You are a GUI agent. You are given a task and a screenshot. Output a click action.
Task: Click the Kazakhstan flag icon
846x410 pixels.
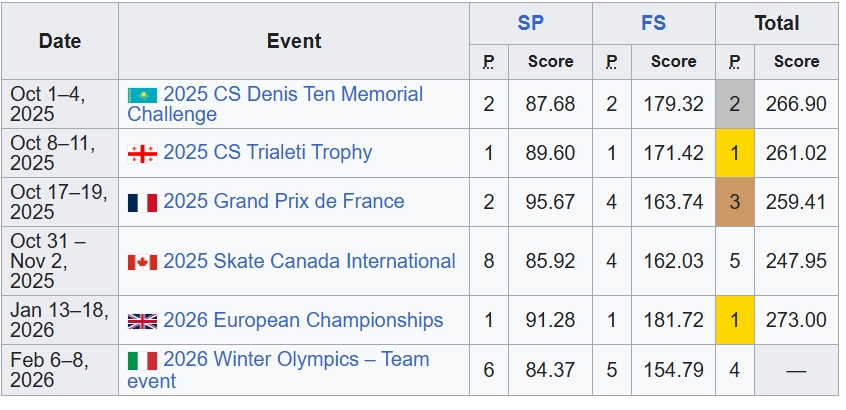[x=142, y=95]
